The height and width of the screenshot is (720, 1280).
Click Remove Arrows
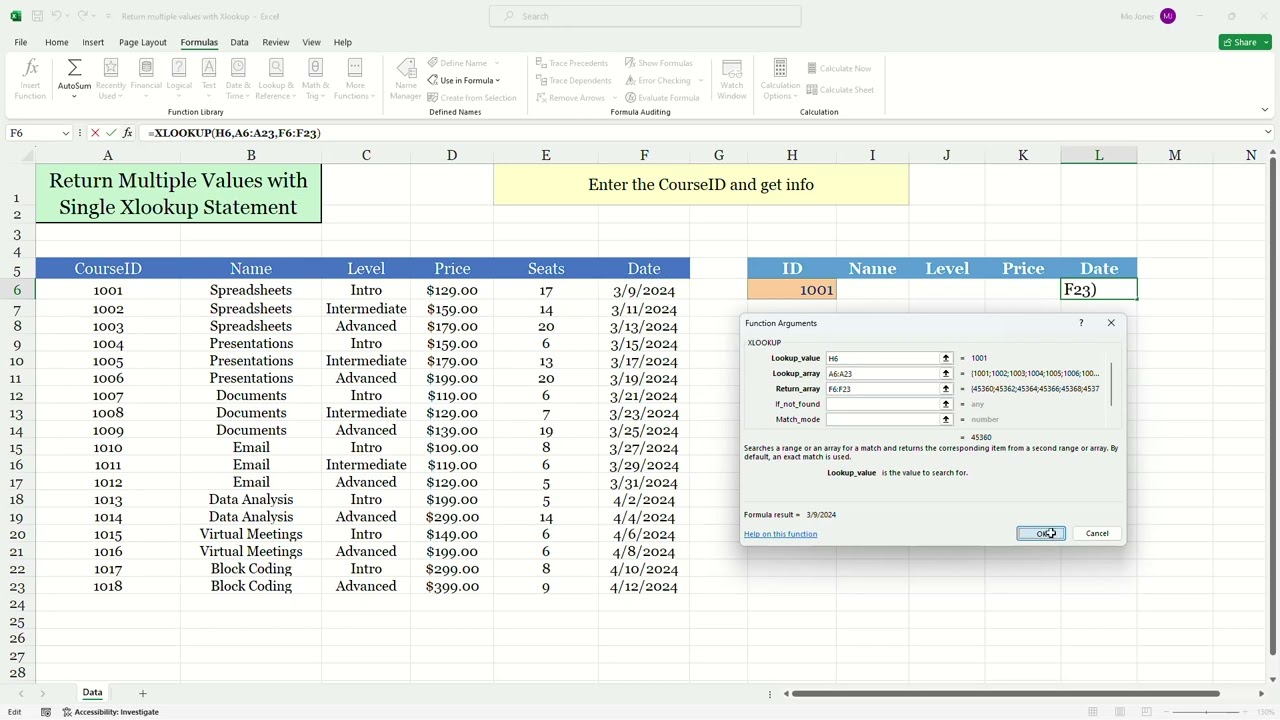pyautogui.click(x=569, y=97)
